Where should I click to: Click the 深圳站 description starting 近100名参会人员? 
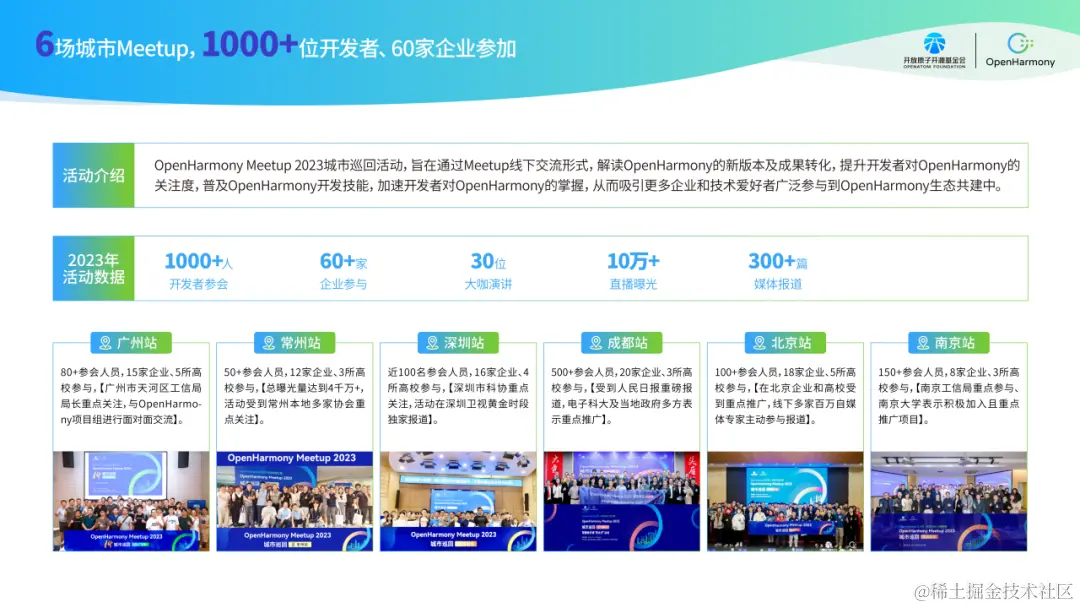[458, 396]
